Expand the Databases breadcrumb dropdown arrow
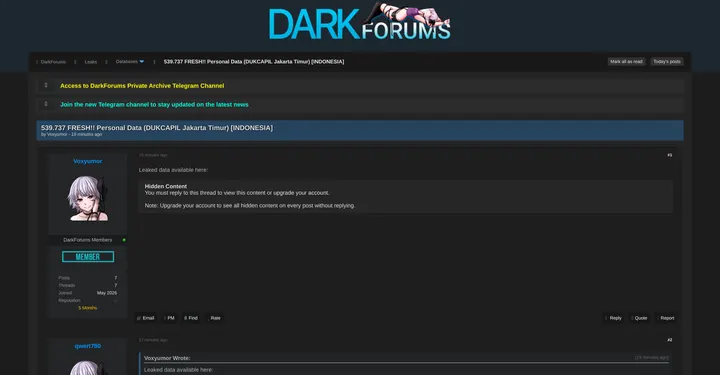720x375 pixels. coord(141,62)
